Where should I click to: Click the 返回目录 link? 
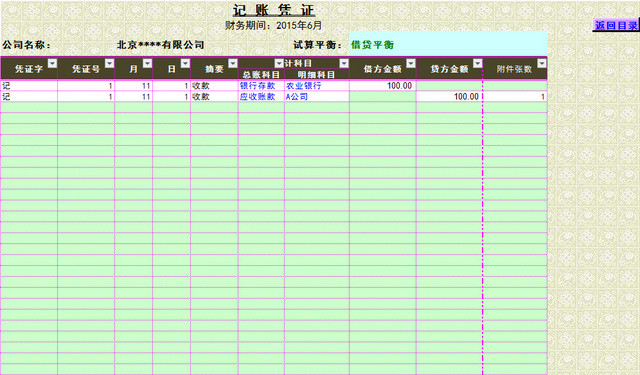(x=616, y=25)
